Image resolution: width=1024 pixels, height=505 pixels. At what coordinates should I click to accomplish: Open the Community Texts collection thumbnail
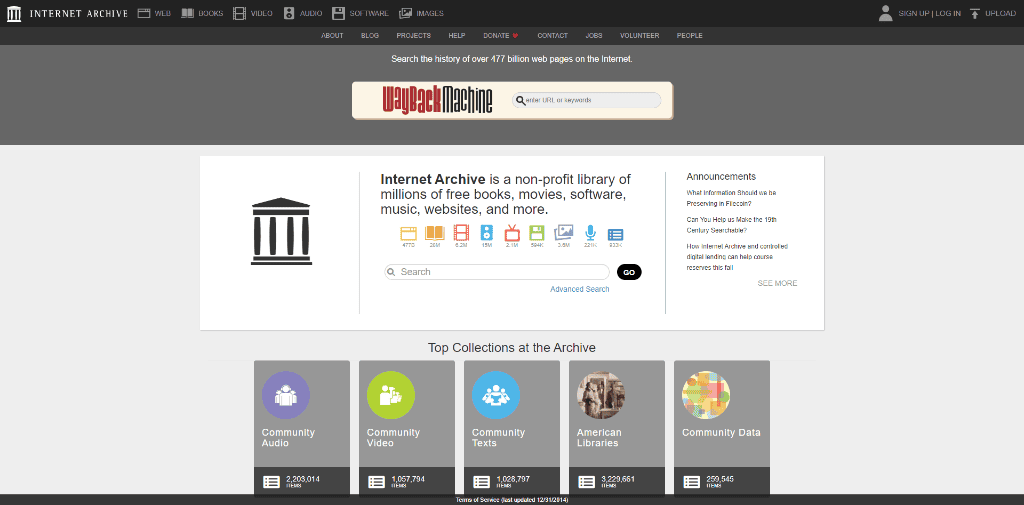click(x=496, y=395)
